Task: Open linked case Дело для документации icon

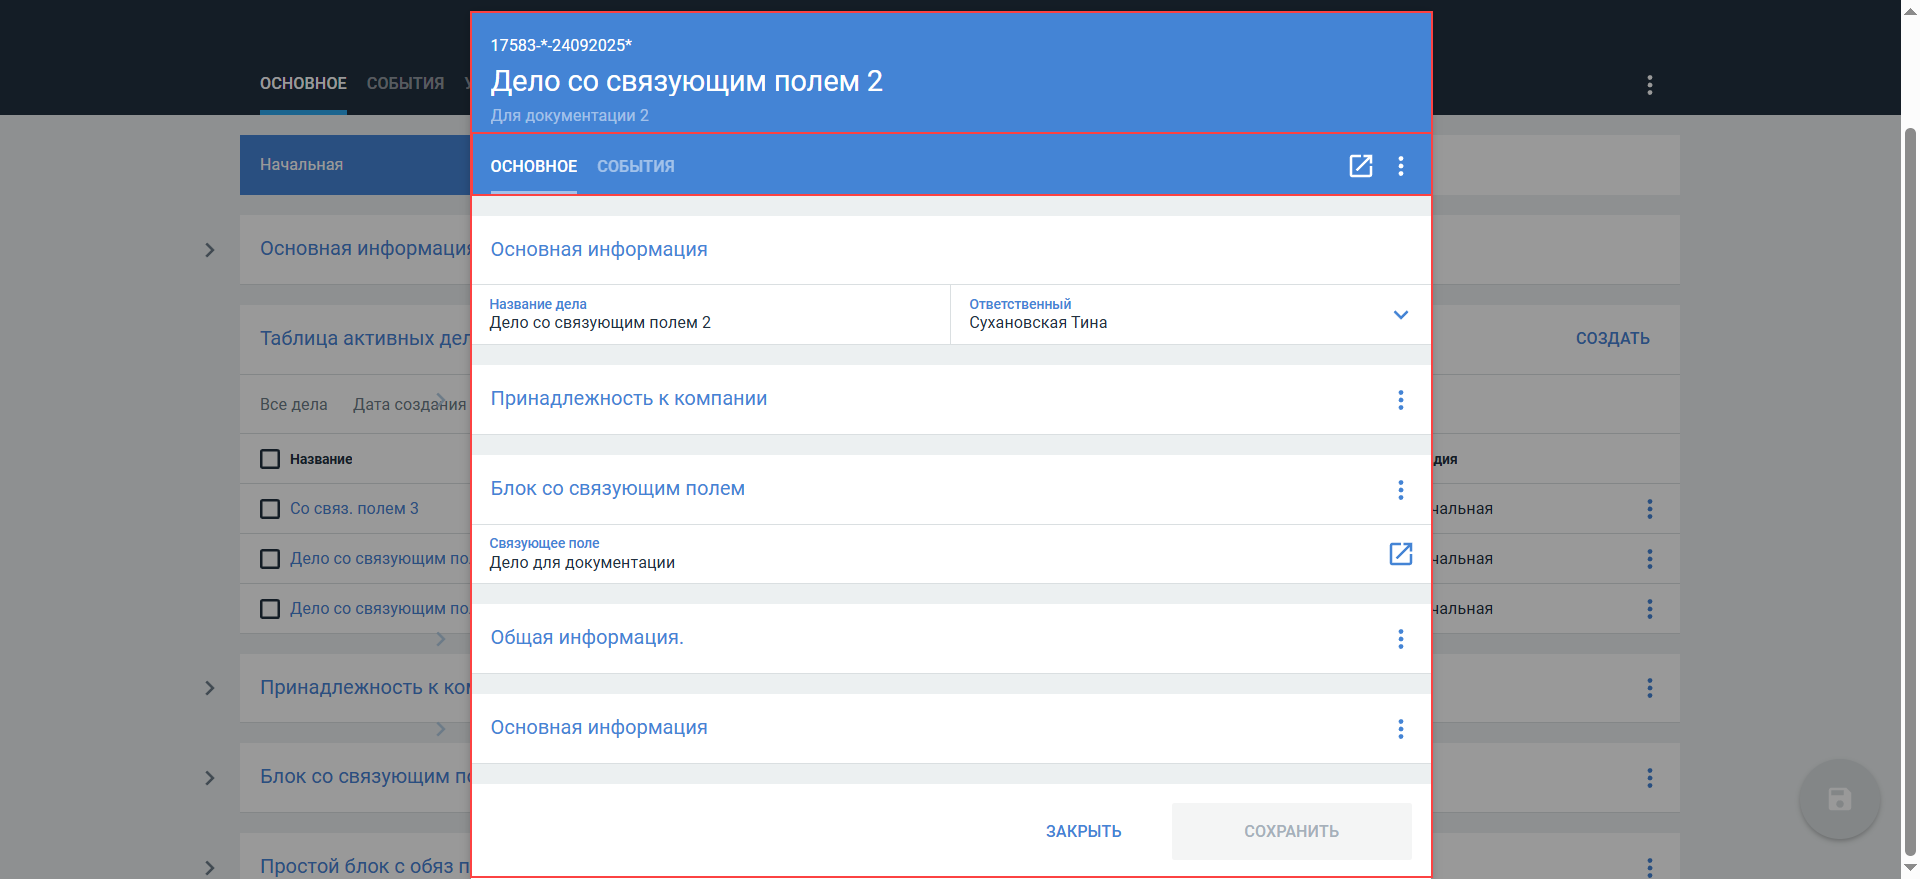Action: [1400, 554]
